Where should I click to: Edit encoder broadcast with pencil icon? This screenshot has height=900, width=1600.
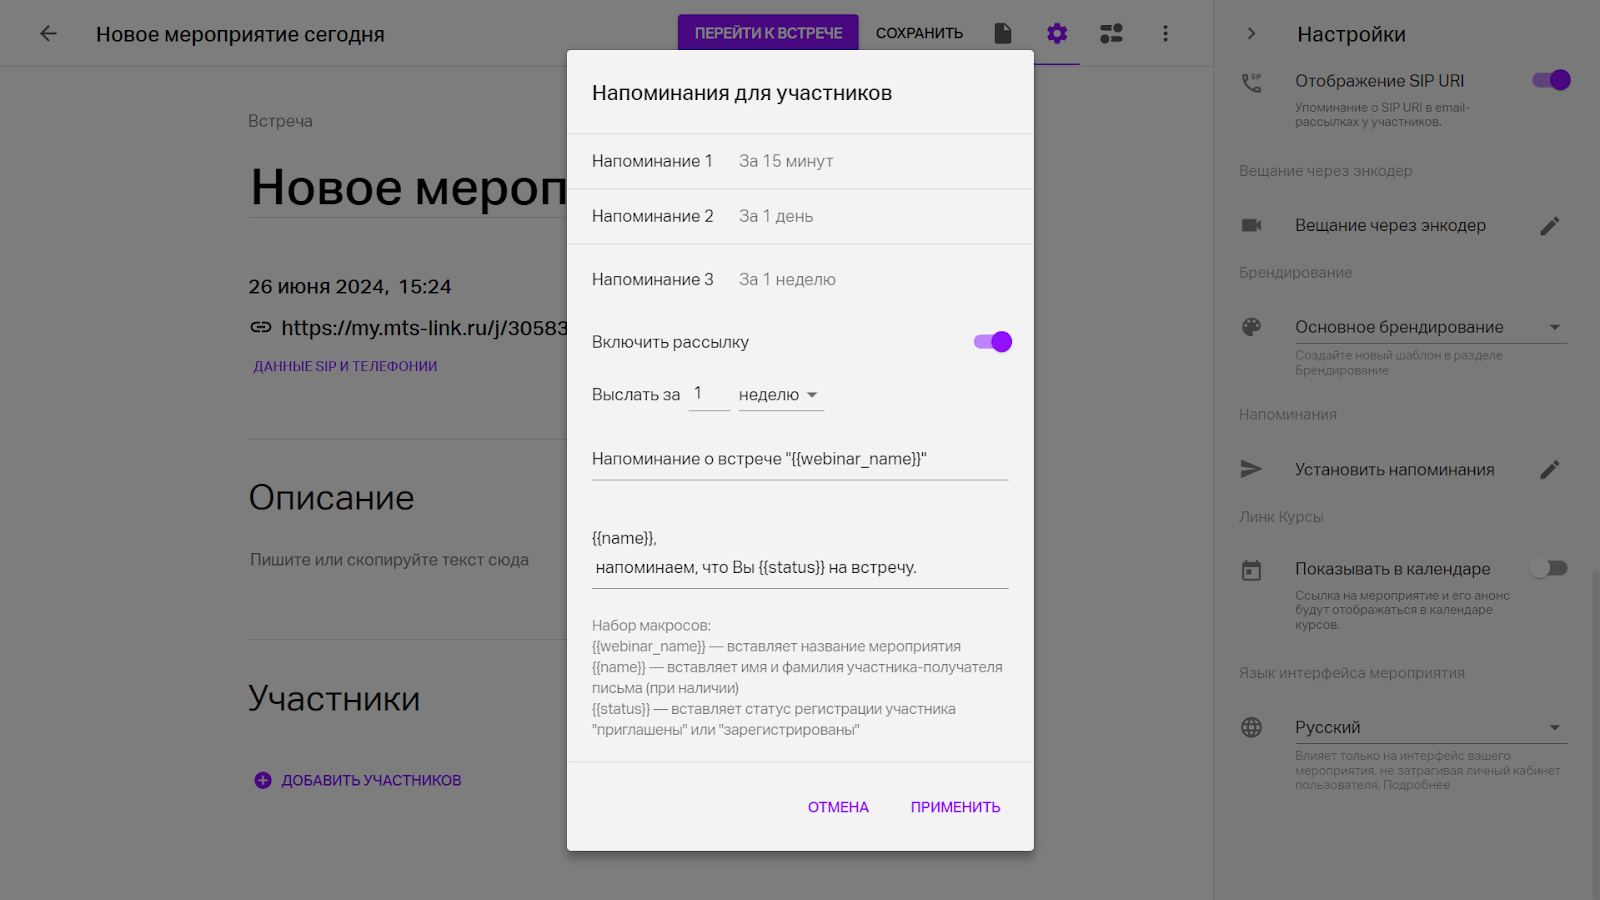[x=1549, y=226]
